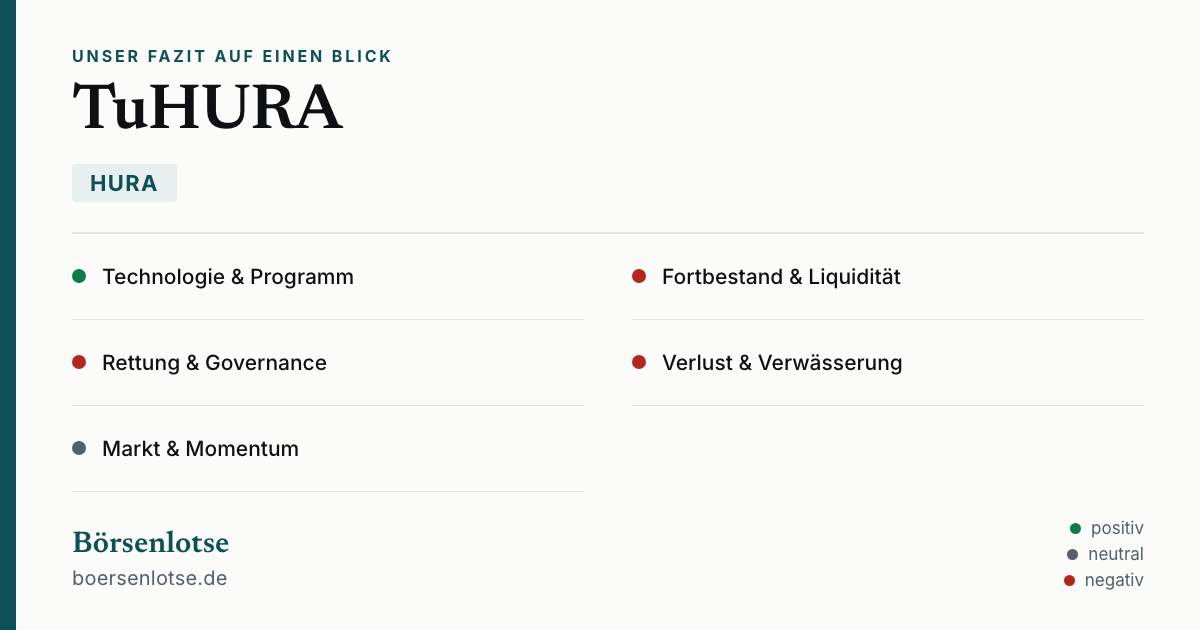Click the Börsenlotse brand name
The image size is (1200, 630).
150,542
